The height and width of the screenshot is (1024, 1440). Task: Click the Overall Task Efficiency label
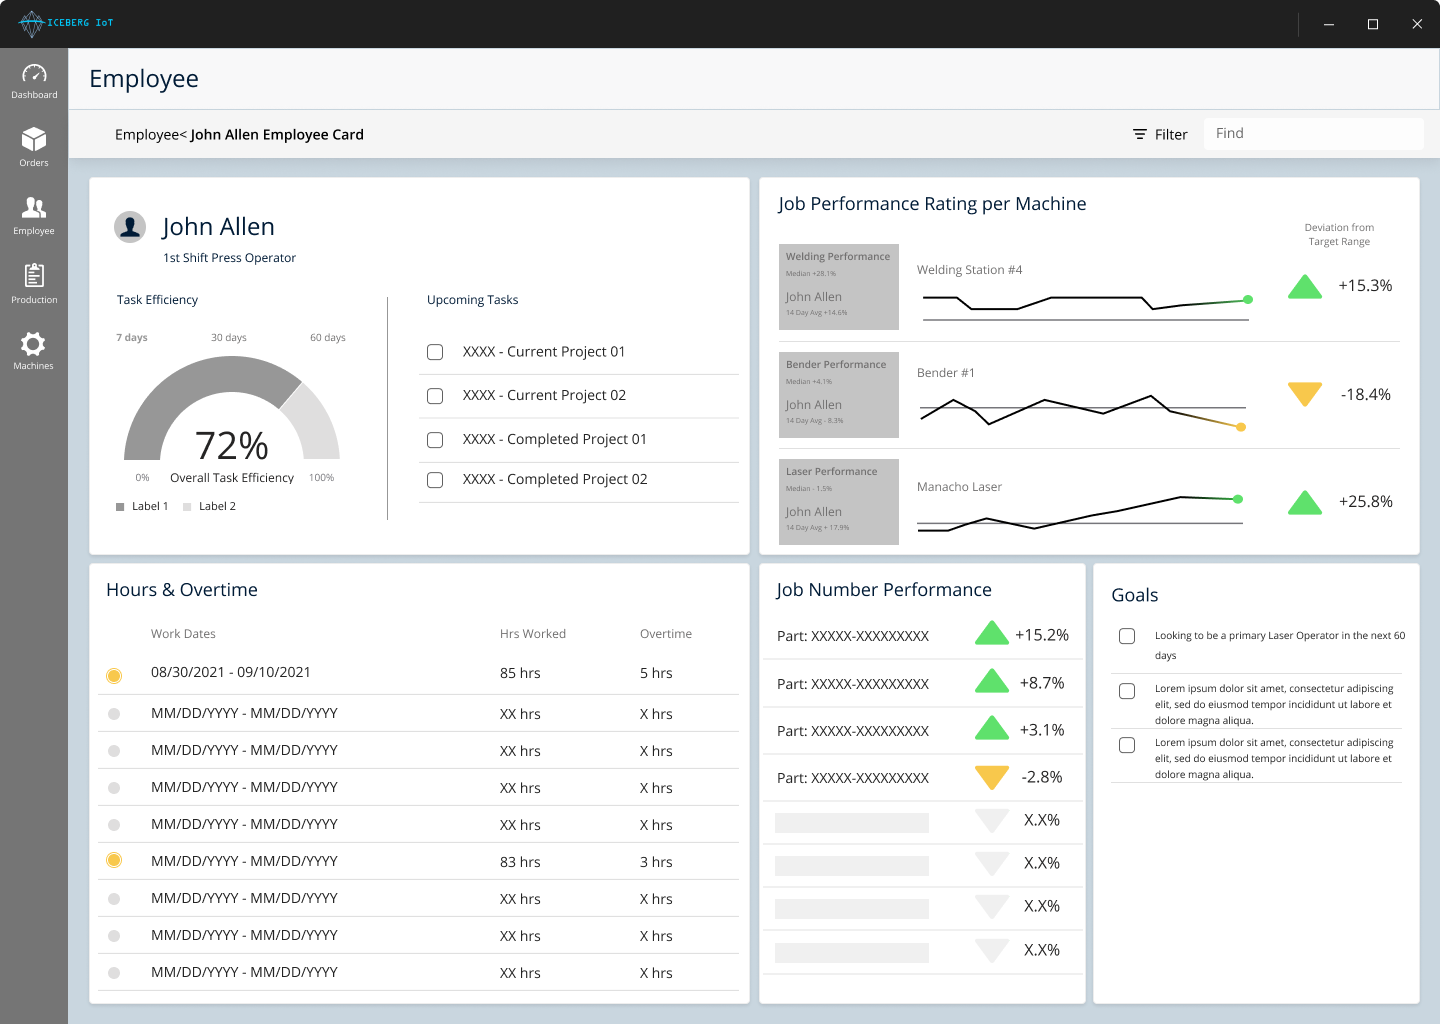pyautogui.click(x=232, y=478)
